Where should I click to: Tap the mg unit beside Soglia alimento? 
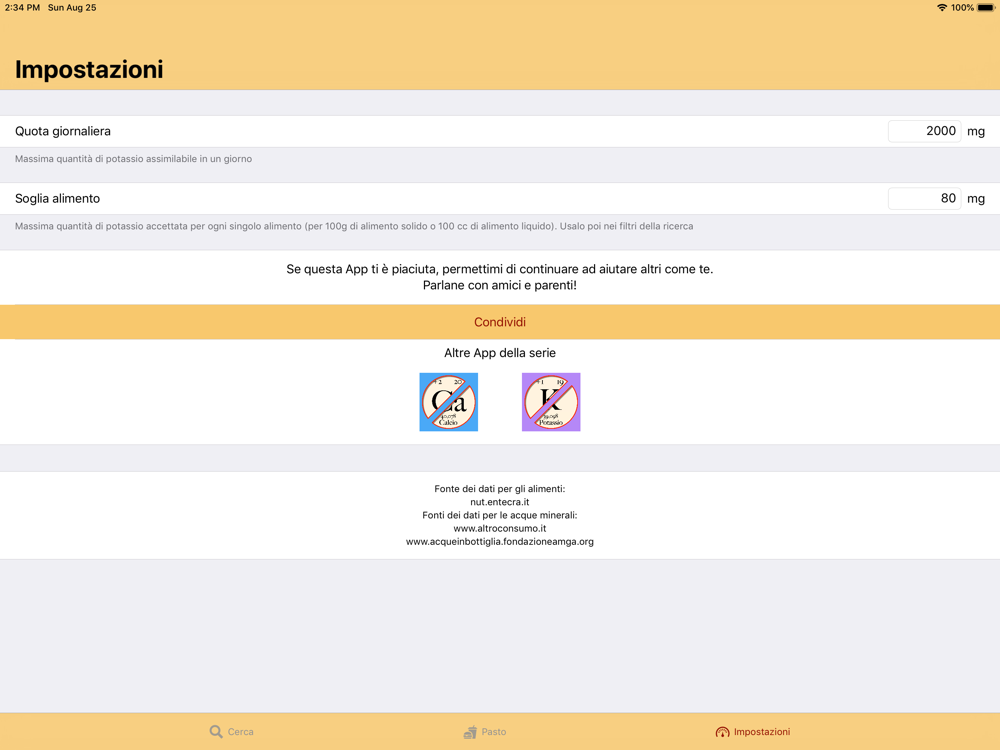(x=976, y=199)
